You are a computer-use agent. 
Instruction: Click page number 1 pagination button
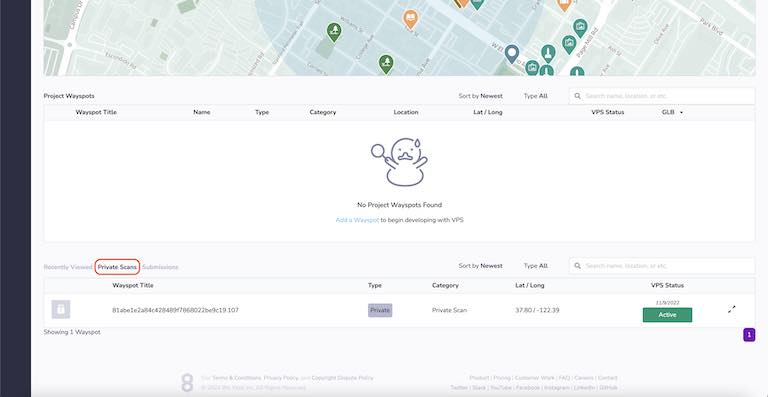pyautogui.click(x=749, y=335)
